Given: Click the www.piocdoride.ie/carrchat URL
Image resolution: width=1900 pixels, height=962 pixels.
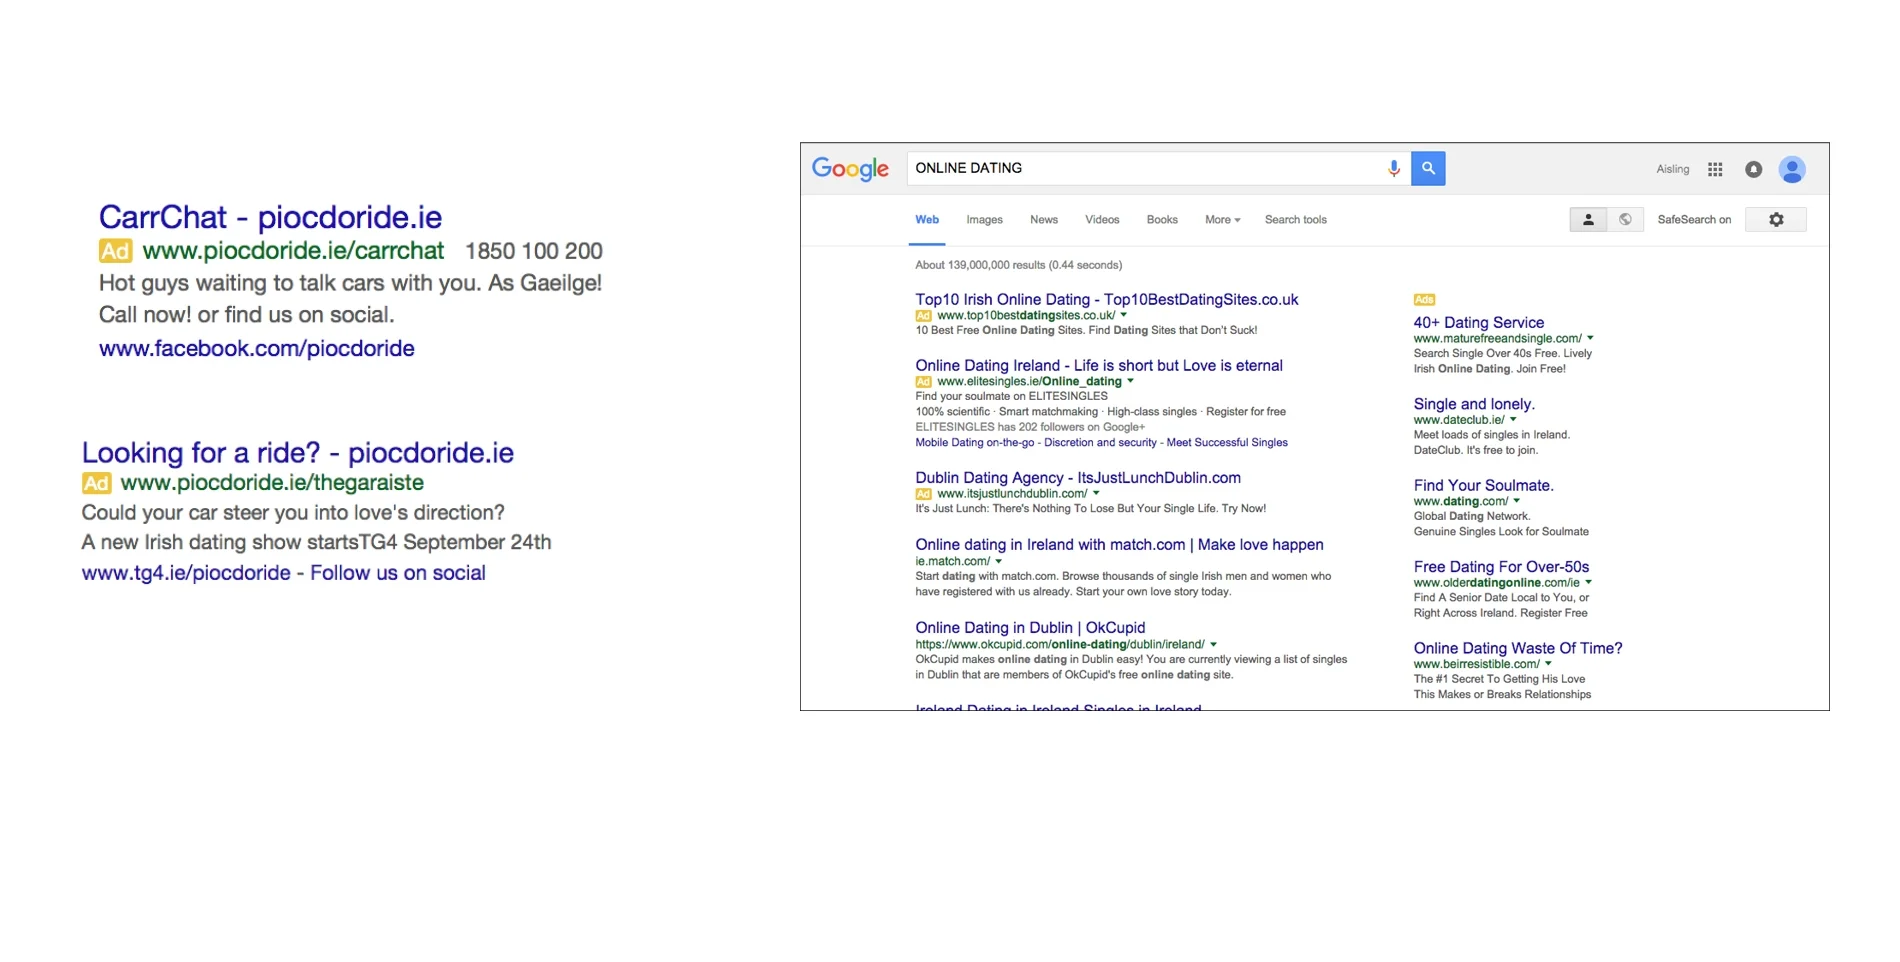Looking at the screenshot, I should (293, 250).
